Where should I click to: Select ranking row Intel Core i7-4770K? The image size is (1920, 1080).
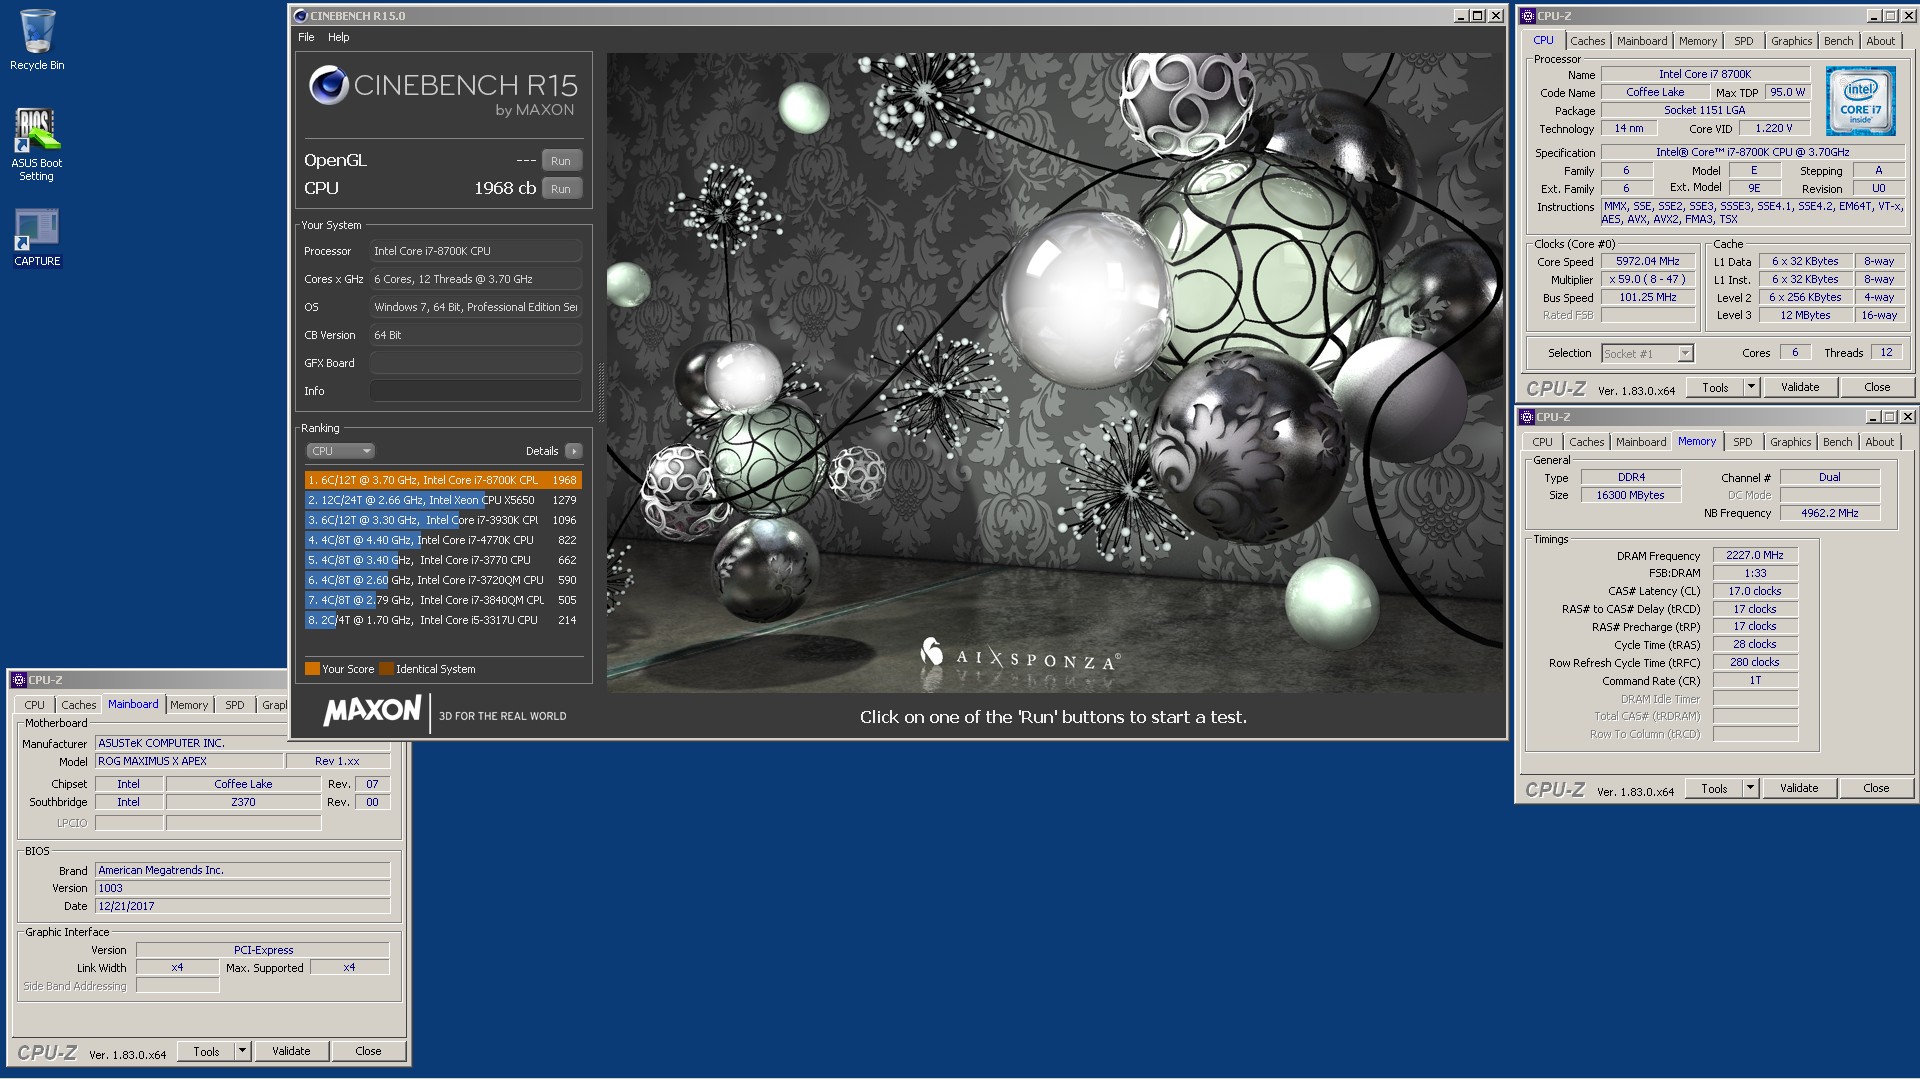[443, 540]
